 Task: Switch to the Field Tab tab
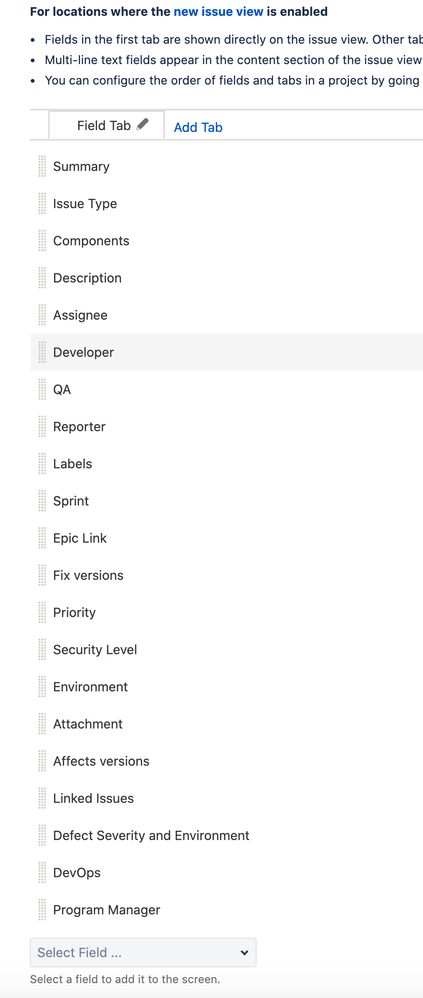[106, 125]
